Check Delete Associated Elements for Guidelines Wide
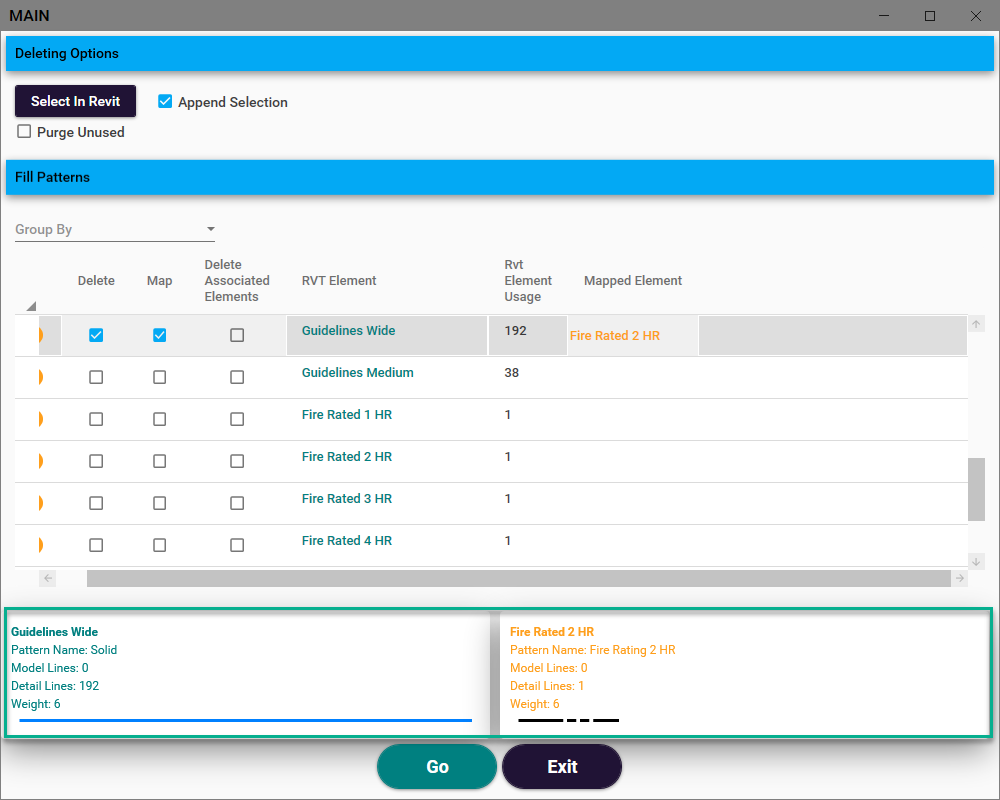Viewport: 1000px width, 800px height. (237, 335)
